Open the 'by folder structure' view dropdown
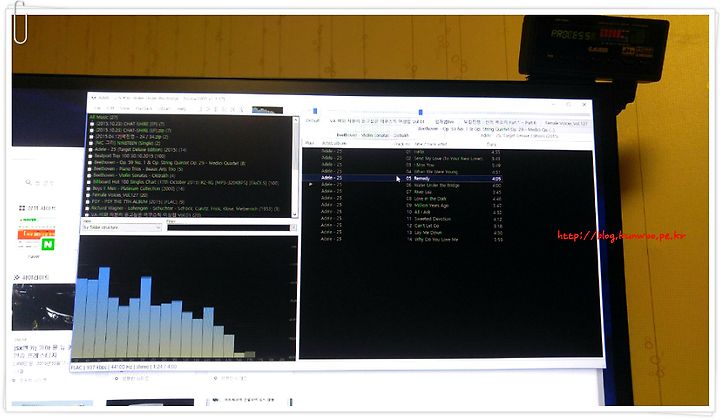Viewport: 720px width, 420px height. pos(122,228)
